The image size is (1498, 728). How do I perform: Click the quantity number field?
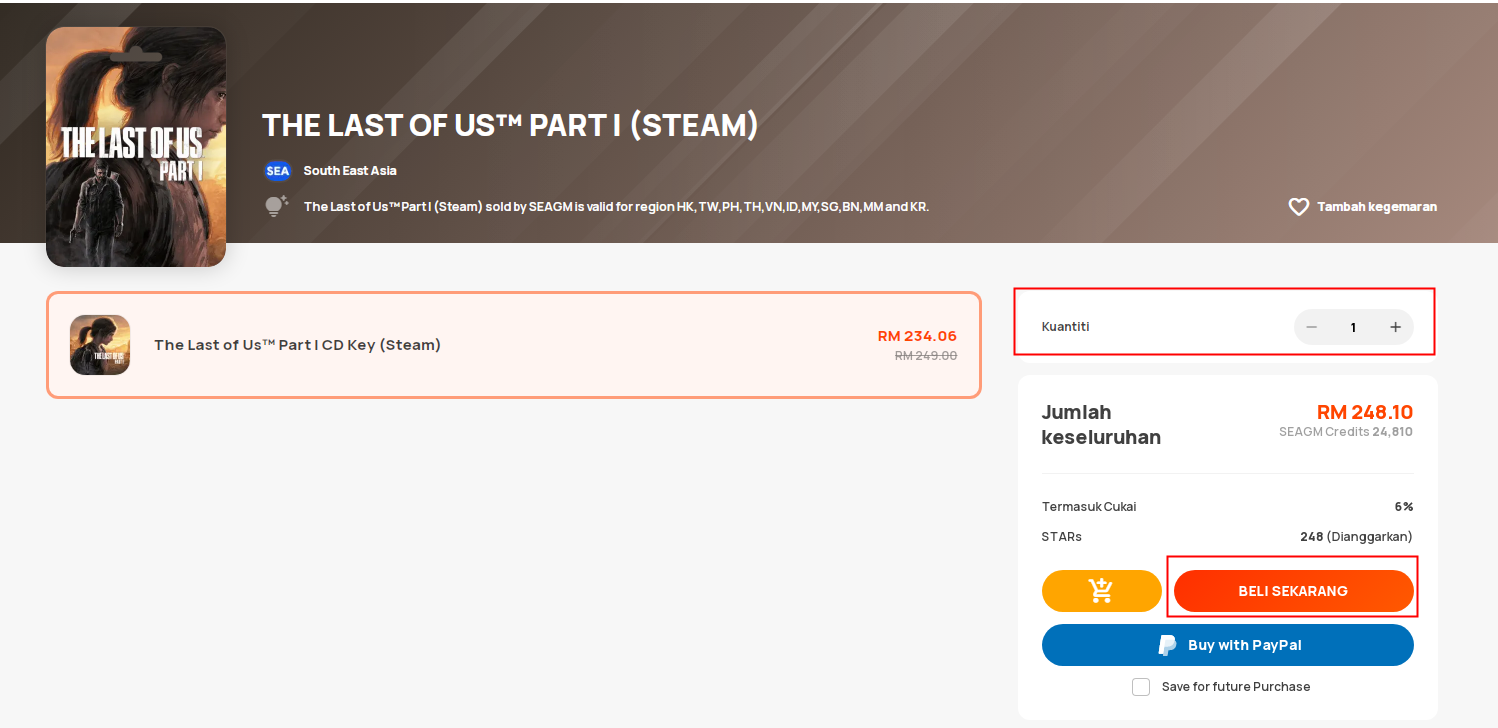click(x=1353, y=327)
